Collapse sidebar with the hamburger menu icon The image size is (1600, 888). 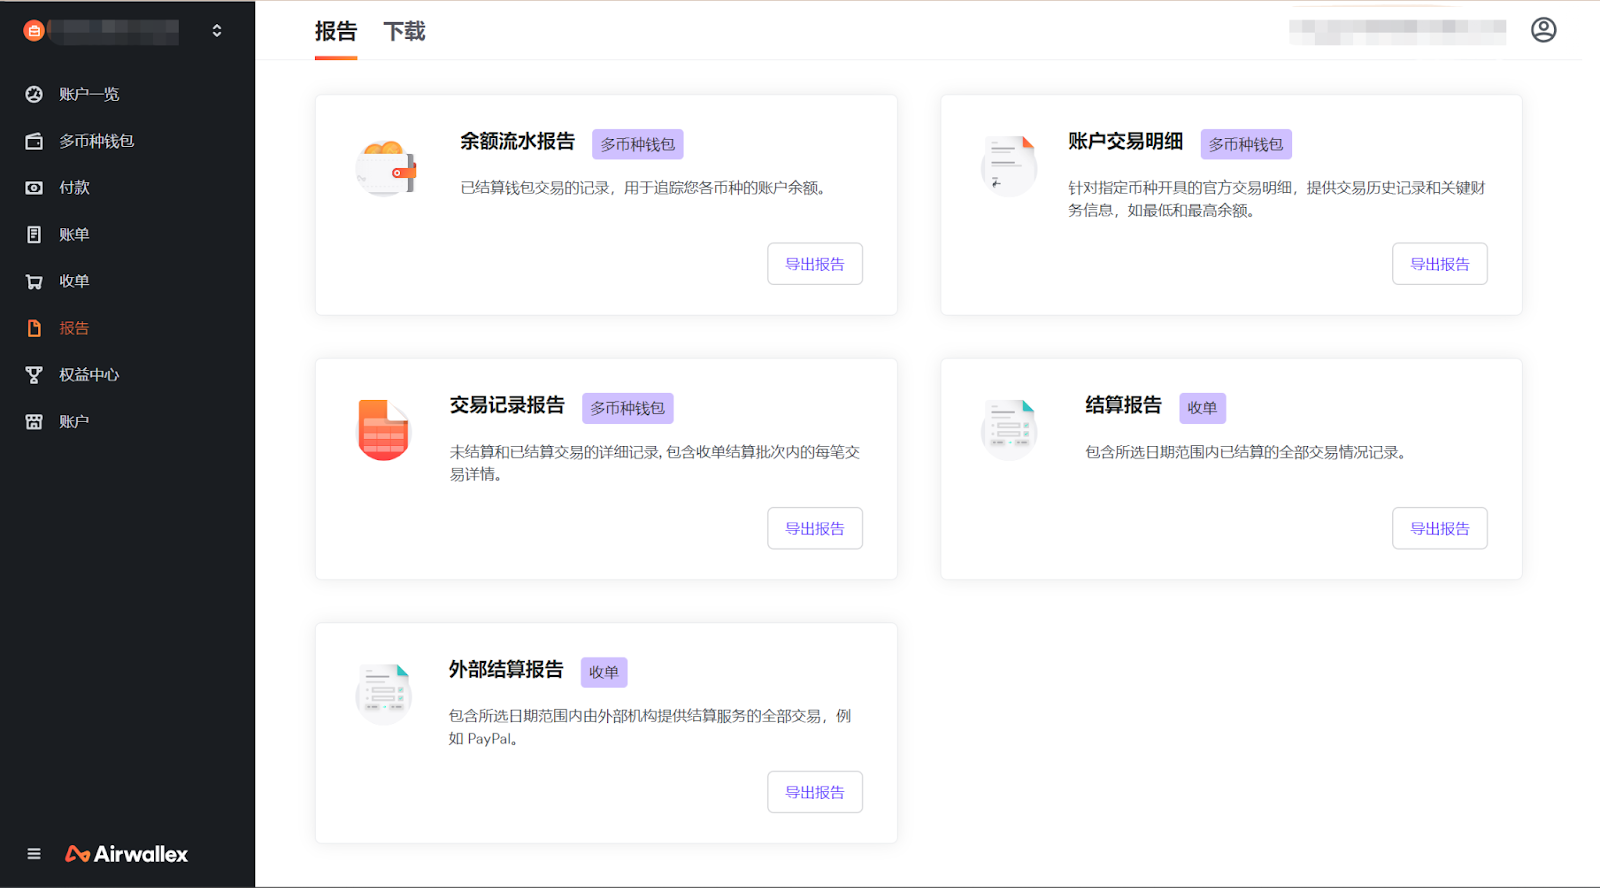[x=34, y=854]
